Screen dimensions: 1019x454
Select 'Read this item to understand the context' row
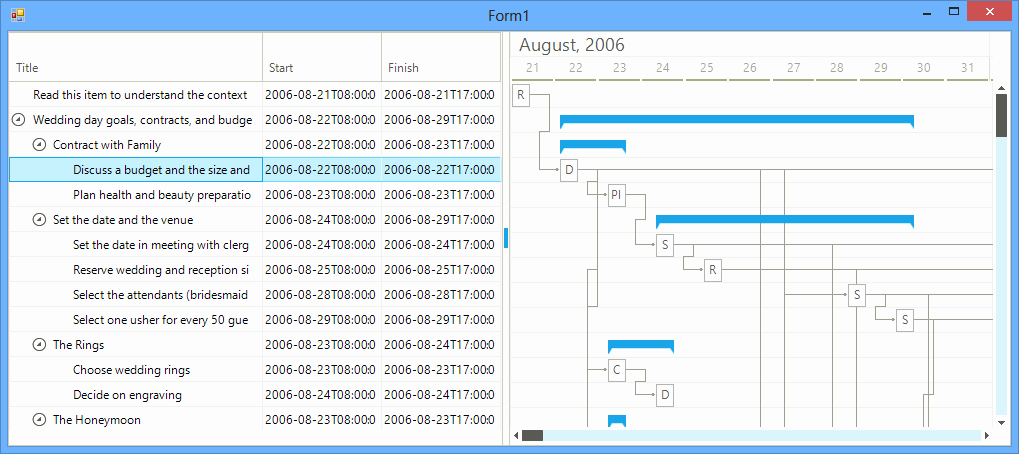pyautogui.click(x=255, y=95)
